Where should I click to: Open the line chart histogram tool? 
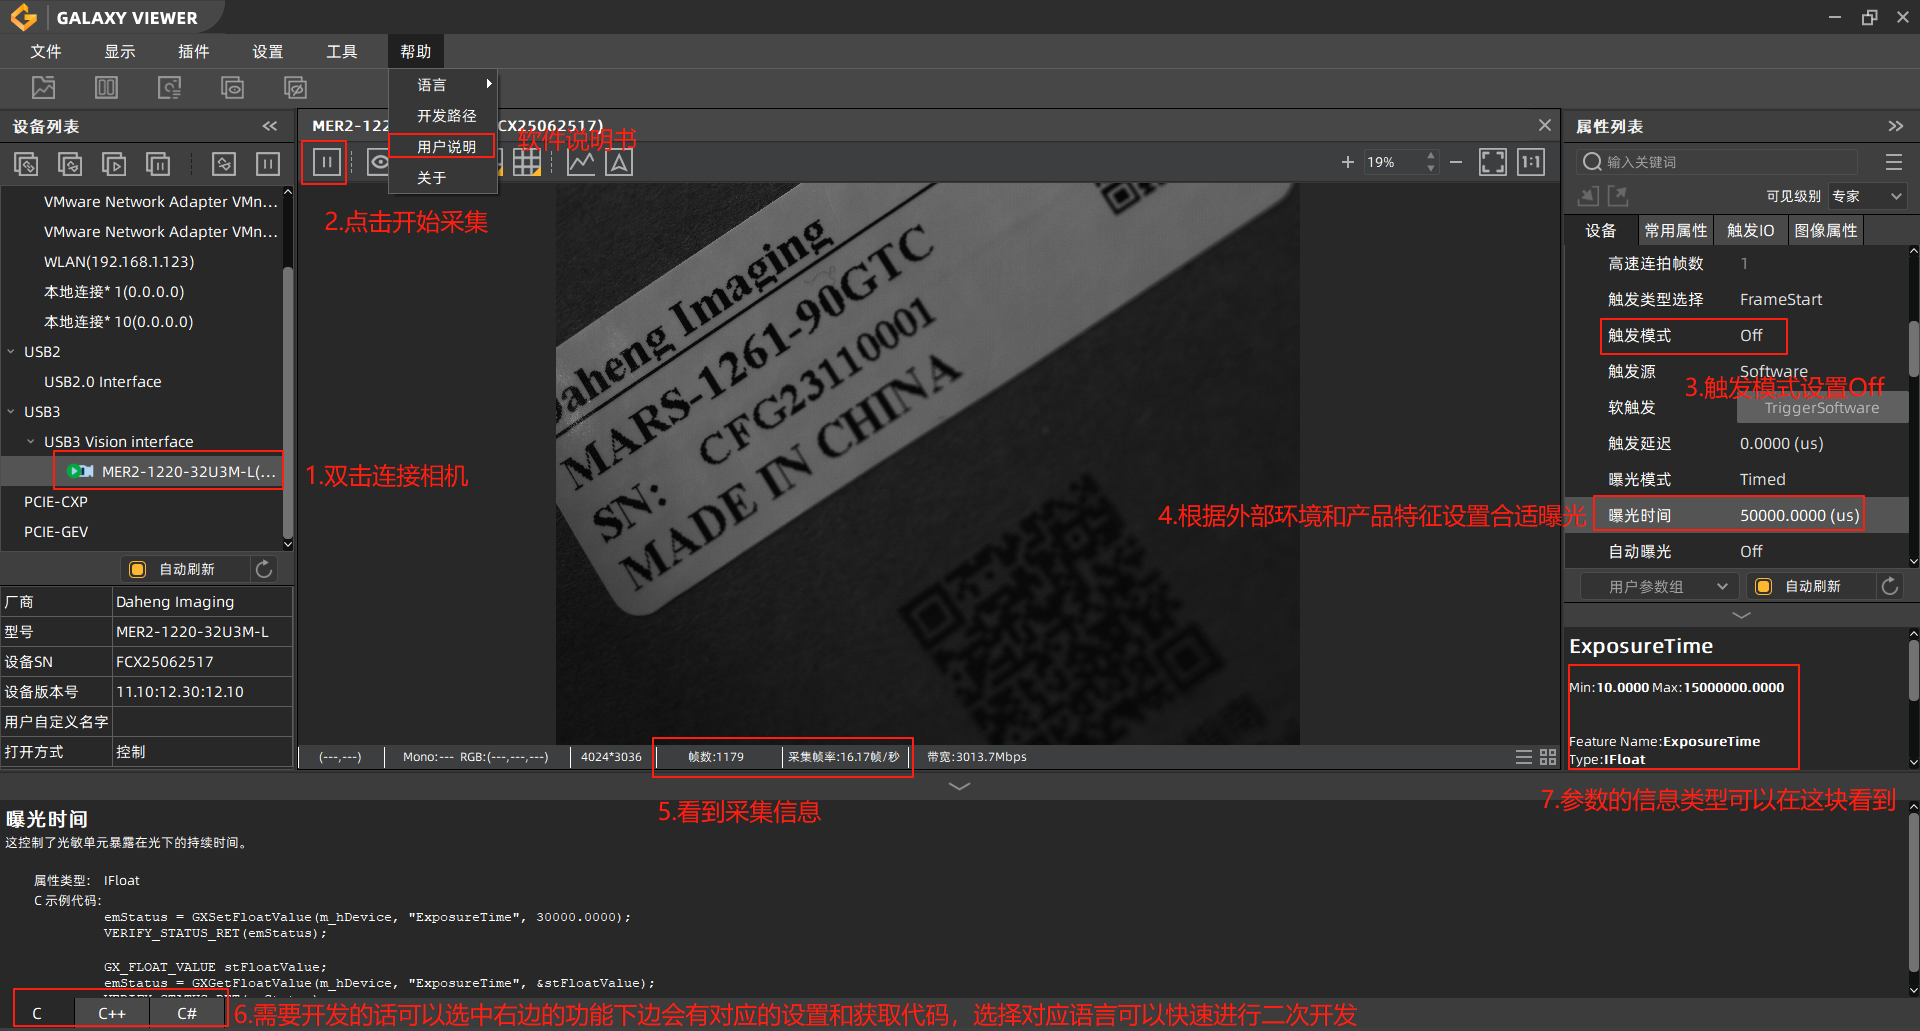coord(581,162)
